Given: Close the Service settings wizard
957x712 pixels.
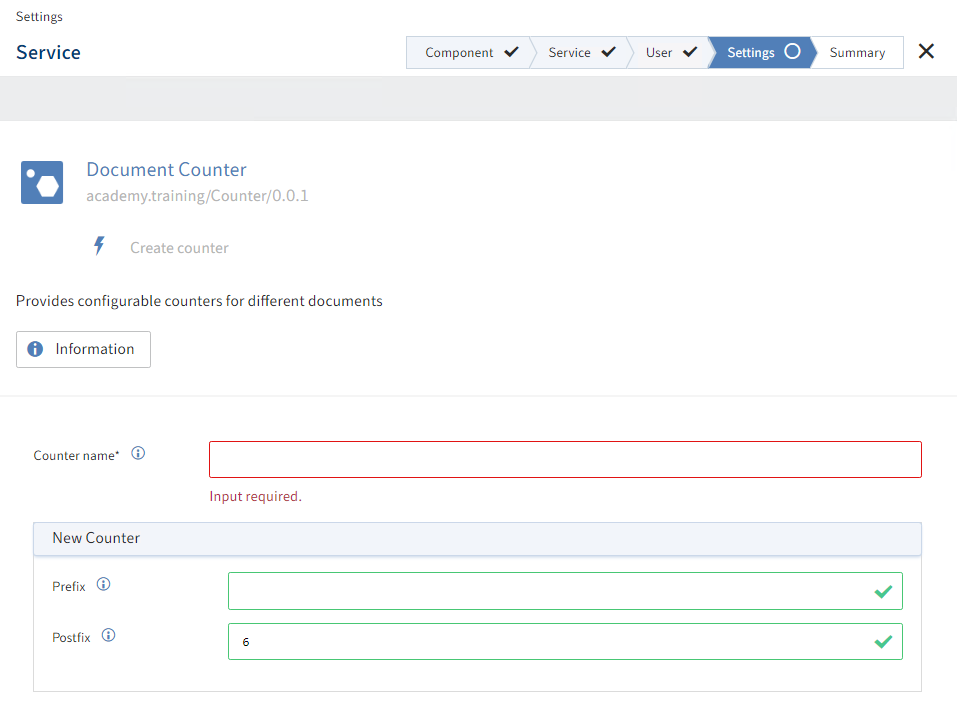Looking at the screenshot, I should (926, 52).
